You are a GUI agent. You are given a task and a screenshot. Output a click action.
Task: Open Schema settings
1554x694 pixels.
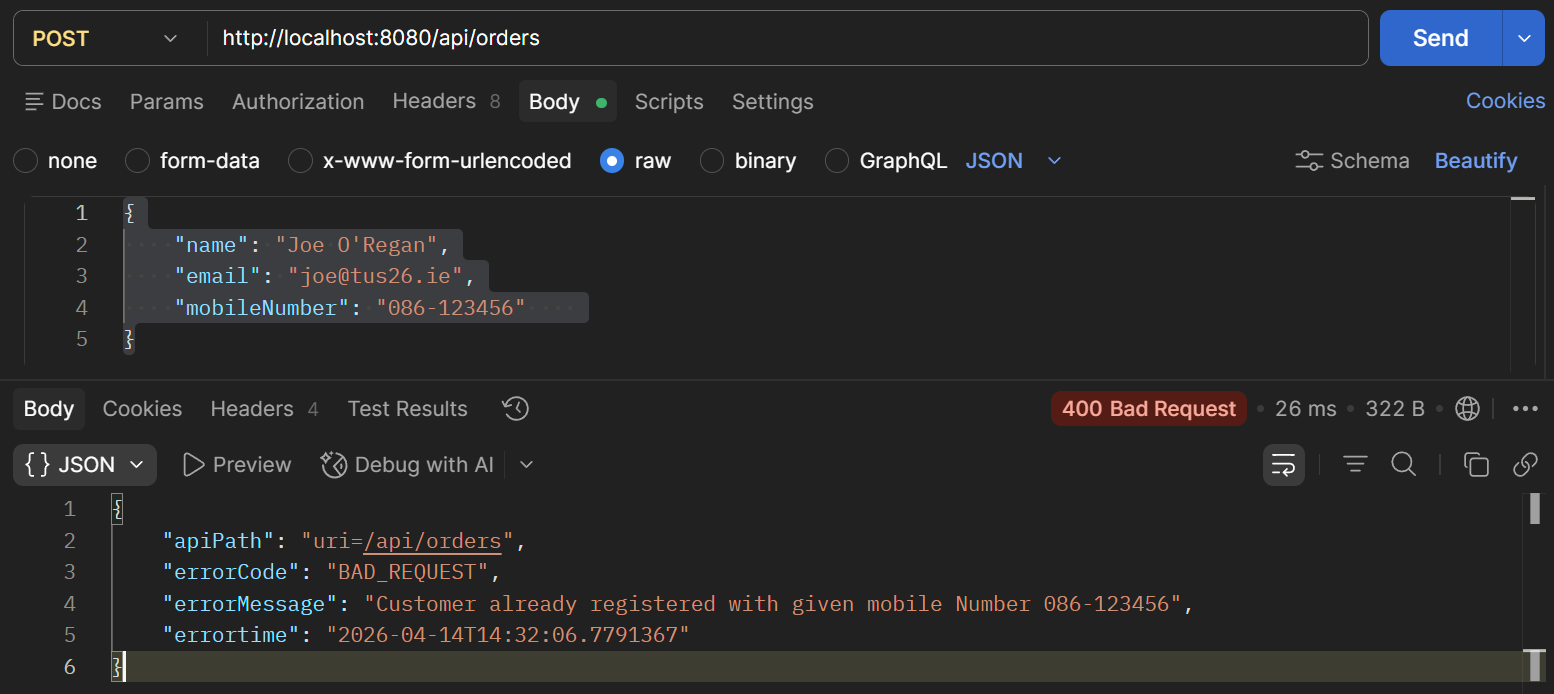pyautogui.click(x=1352, y=161)
